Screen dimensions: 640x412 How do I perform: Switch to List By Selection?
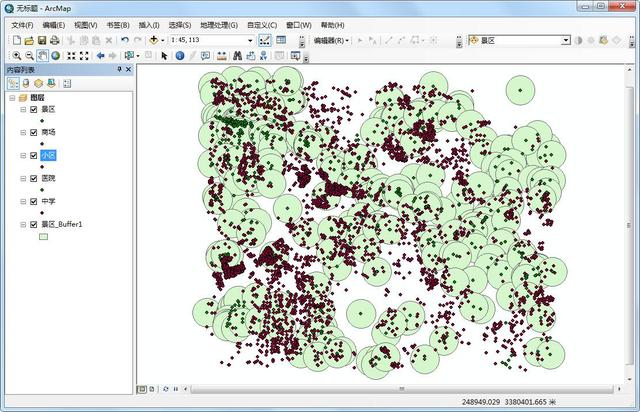click(51, 84)
